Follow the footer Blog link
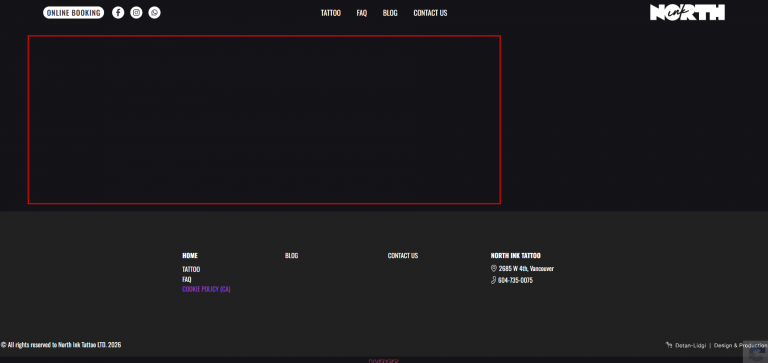The image size is (768, 363). 291,256
